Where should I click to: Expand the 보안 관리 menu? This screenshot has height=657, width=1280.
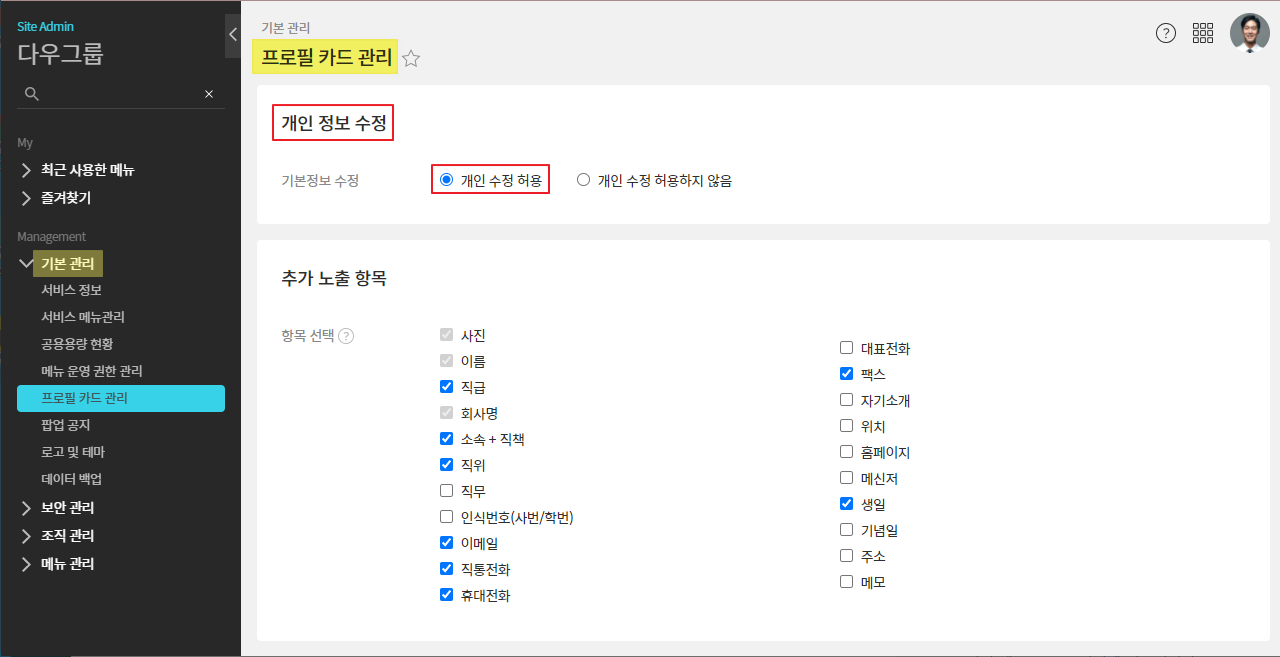pyautogui.click(x=67, y=508)
